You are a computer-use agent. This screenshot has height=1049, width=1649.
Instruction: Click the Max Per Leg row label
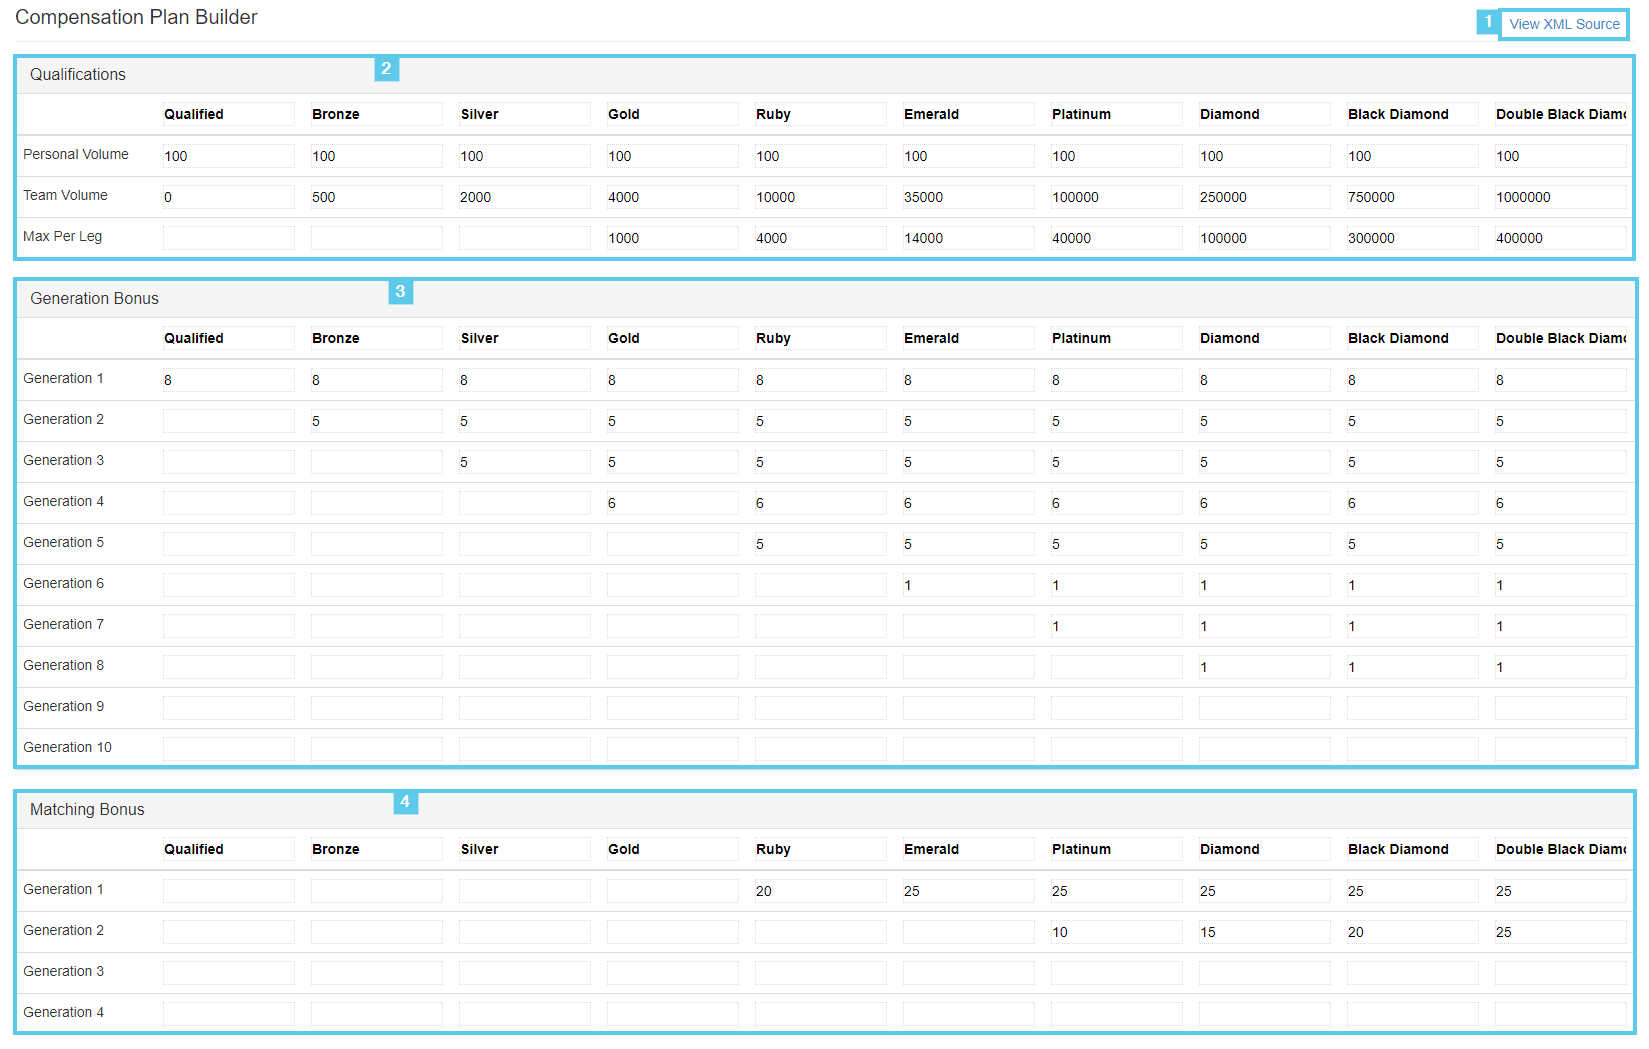[62, 236]
